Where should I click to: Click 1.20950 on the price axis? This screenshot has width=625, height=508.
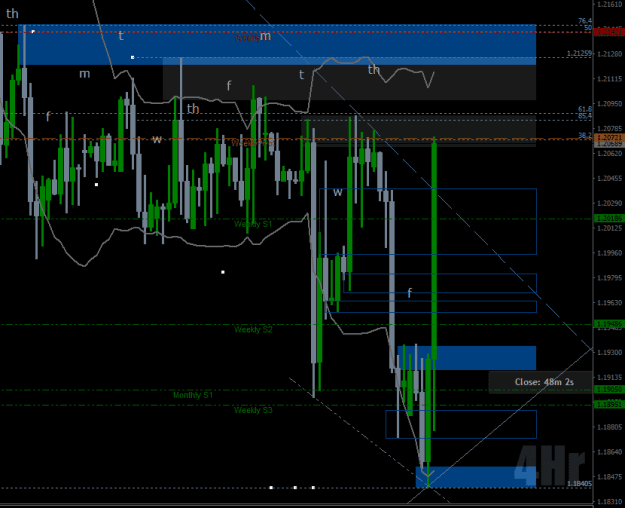[610, 104]
